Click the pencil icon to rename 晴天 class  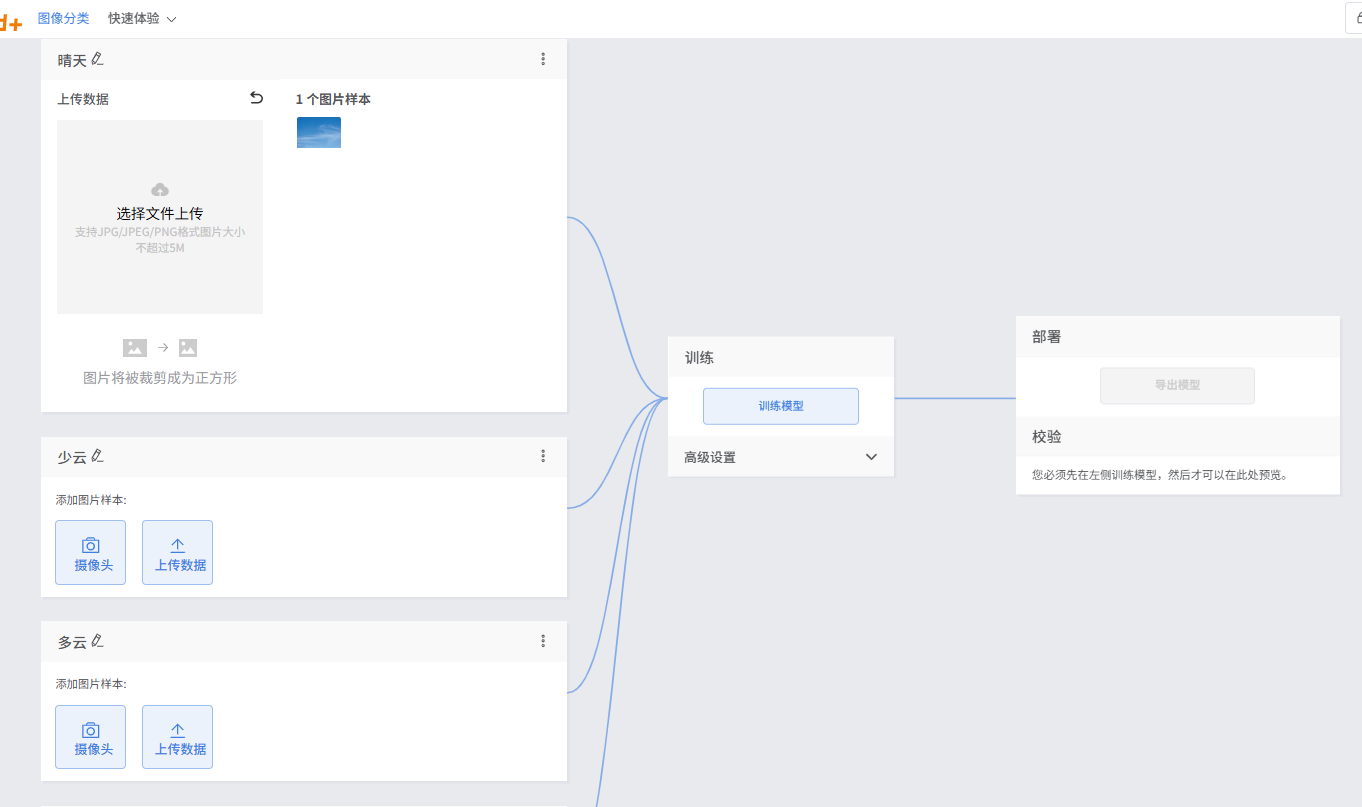(97, 60)
